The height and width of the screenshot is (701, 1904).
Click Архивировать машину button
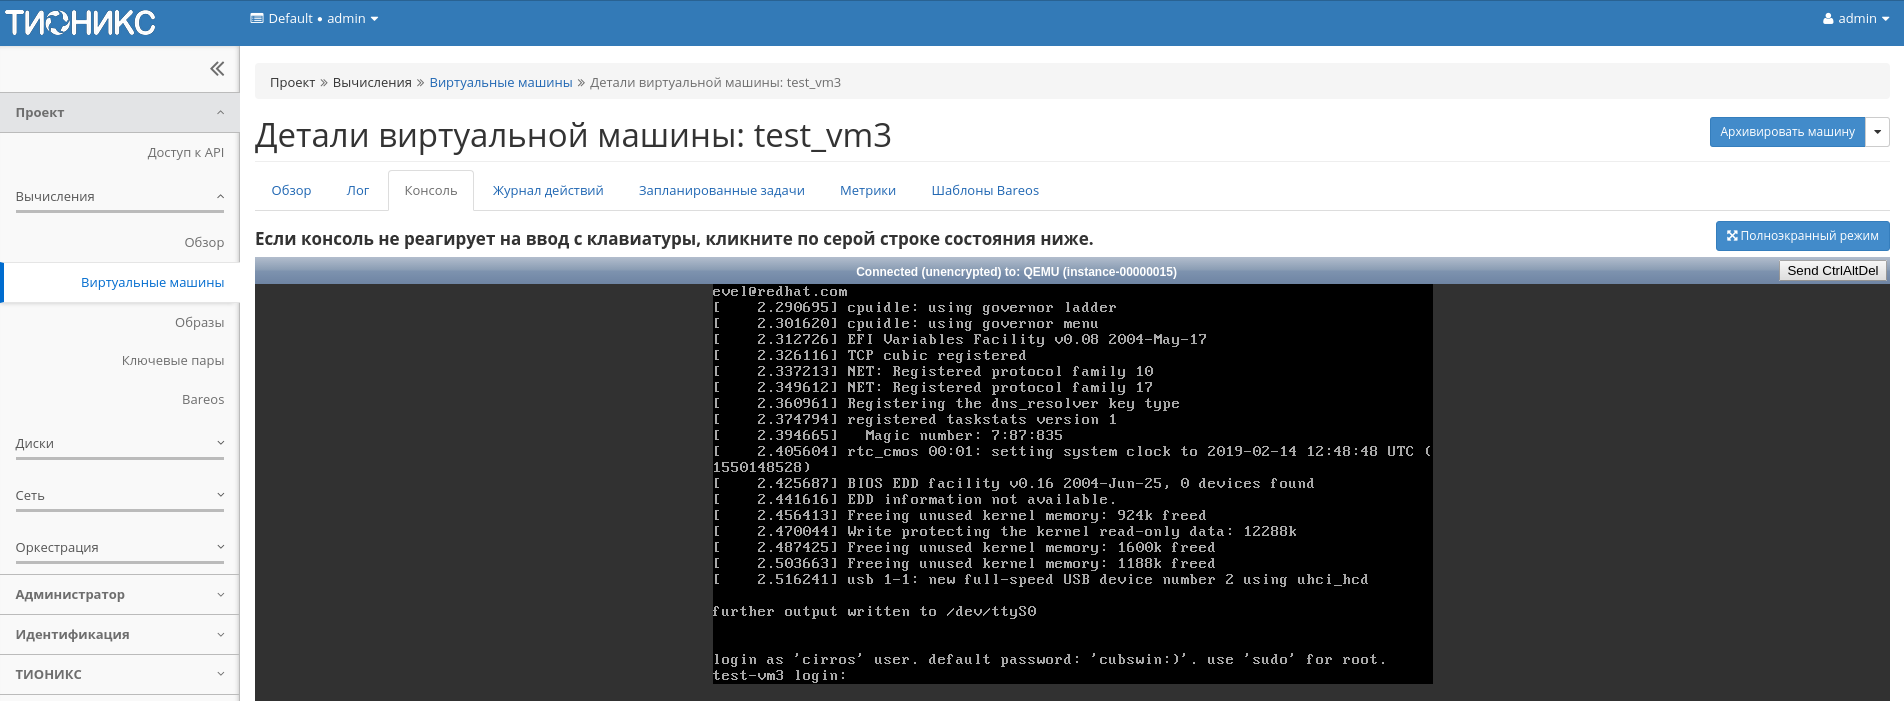click(1787, 131)
